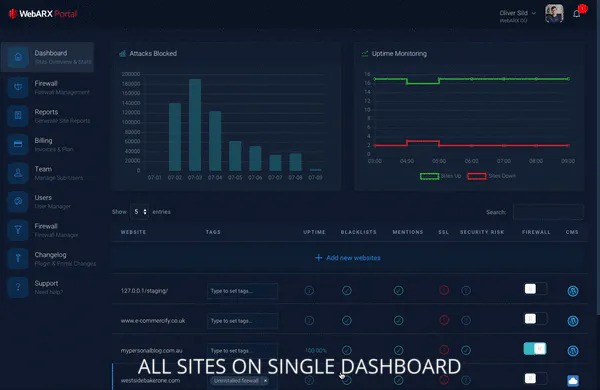Screen dimensions: 600x390
Task: Click the page vertical scrollbar
Action: (598, 157)
